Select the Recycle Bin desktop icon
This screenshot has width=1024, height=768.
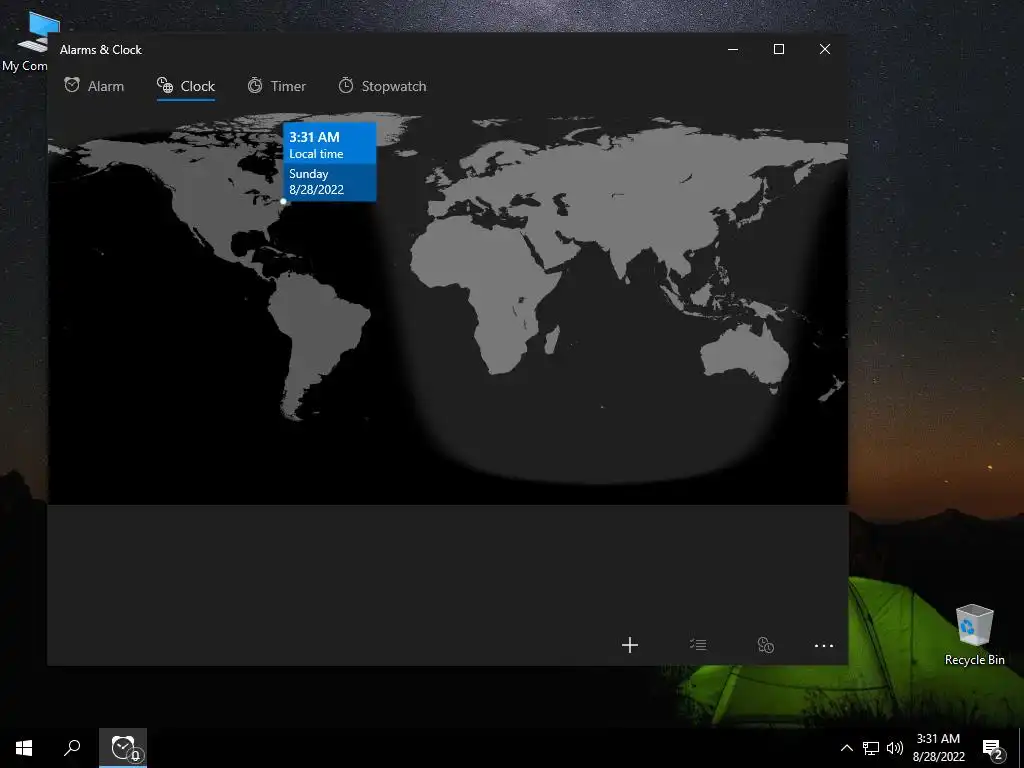(x=974, y=635)
